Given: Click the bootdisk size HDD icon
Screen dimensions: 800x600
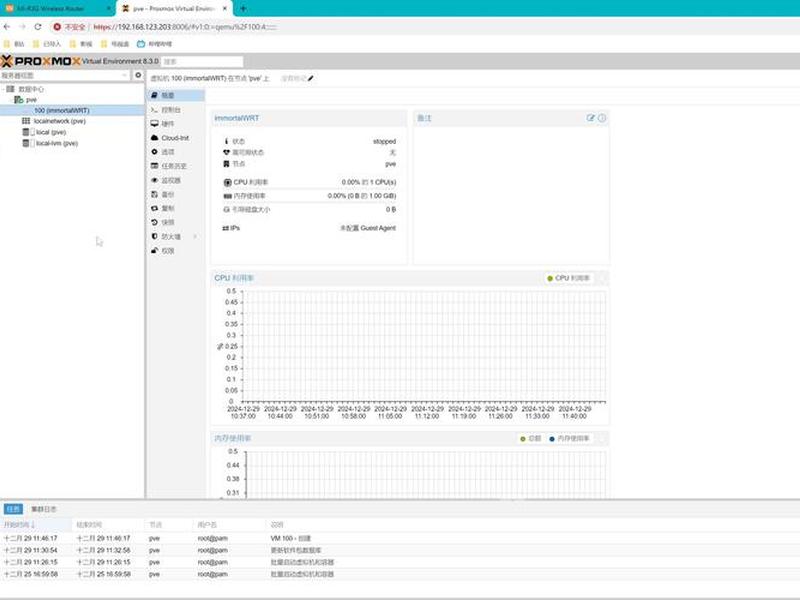Looking at the screenshot, I should pos(227,210).
